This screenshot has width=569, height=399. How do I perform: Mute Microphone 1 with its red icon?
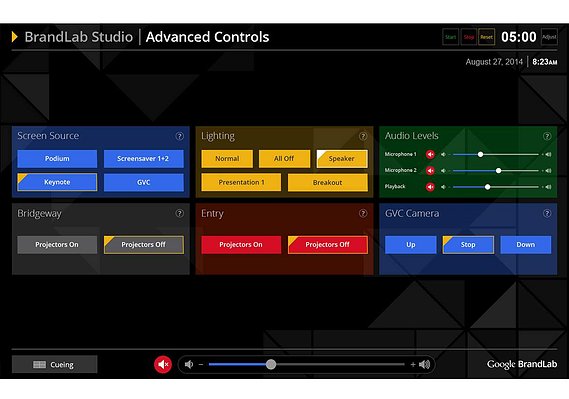click(430, 155)
